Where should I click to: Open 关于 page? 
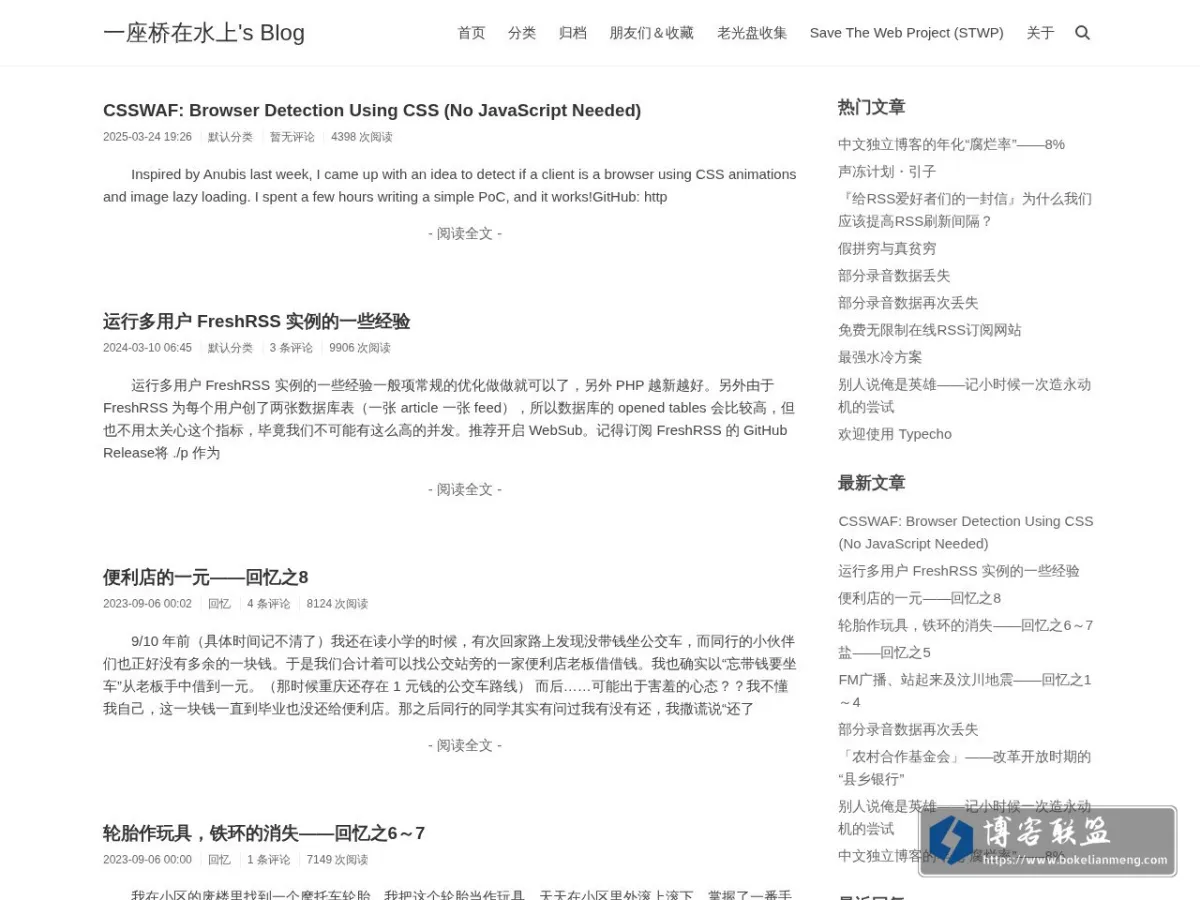click(1040, 33)
